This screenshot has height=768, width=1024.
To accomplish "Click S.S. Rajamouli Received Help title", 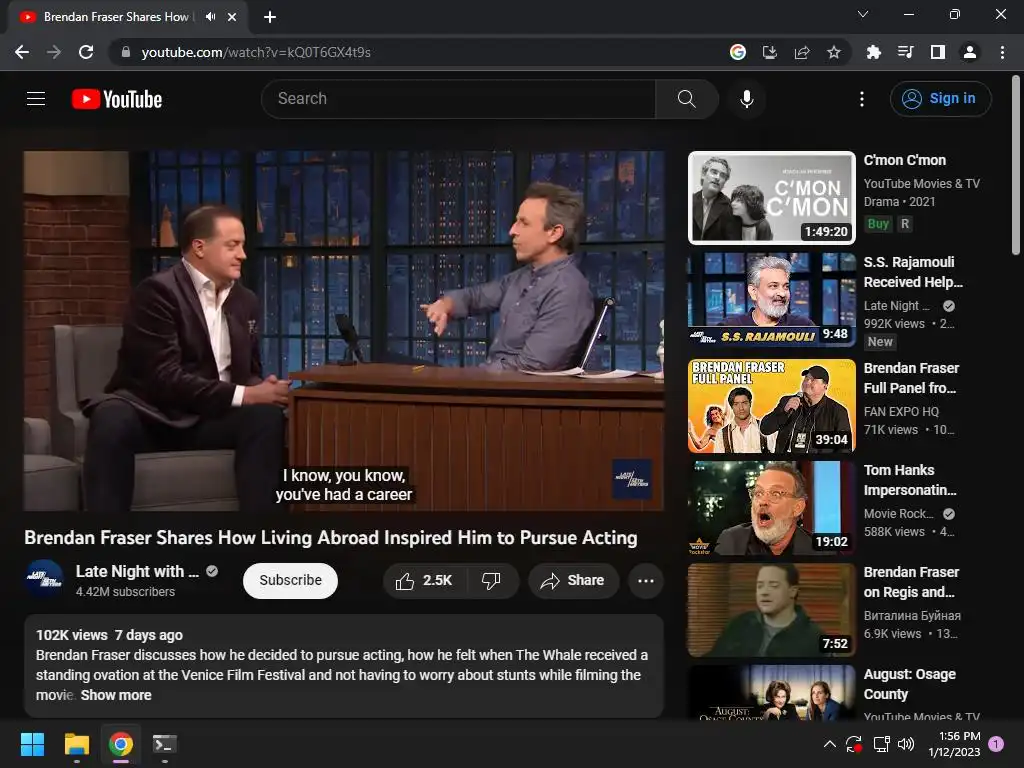I will pyautogui.click(x=913, y=272).
